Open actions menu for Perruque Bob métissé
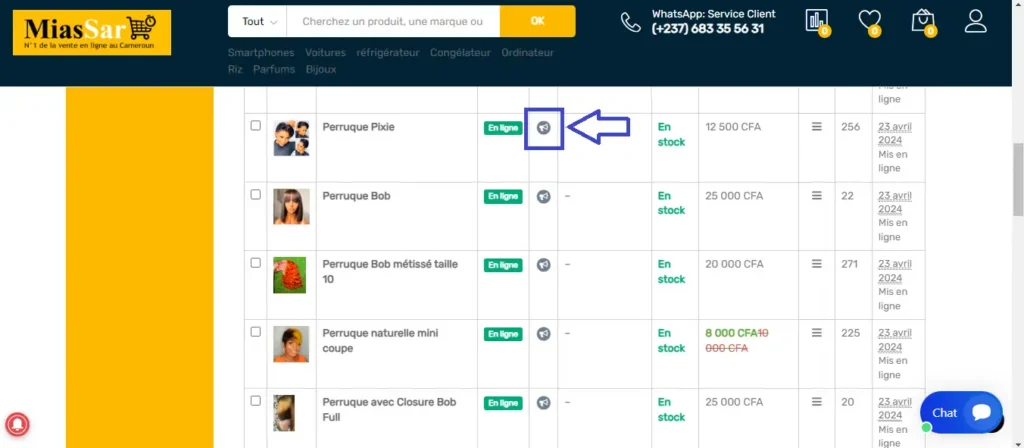1024x448 pixels. click(817, 264)
